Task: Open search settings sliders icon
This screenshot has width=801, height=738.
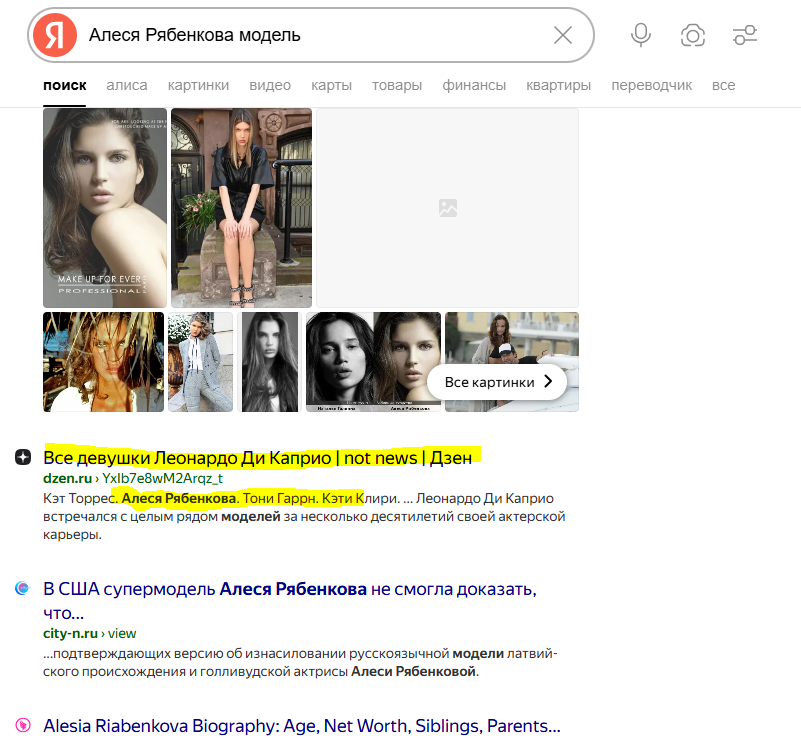Action: pos(745,35)
